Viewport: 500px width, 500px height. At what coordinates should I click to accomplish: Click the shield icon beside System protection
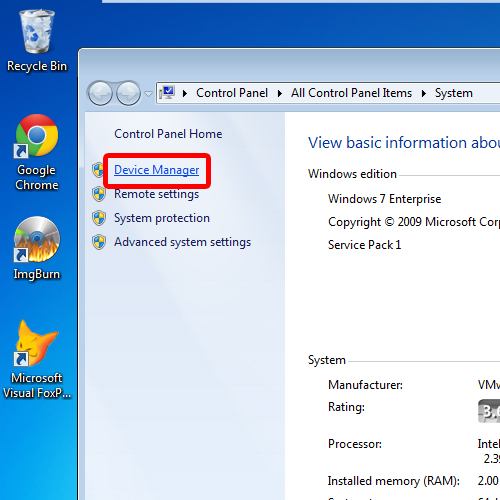tap(99, 218)
